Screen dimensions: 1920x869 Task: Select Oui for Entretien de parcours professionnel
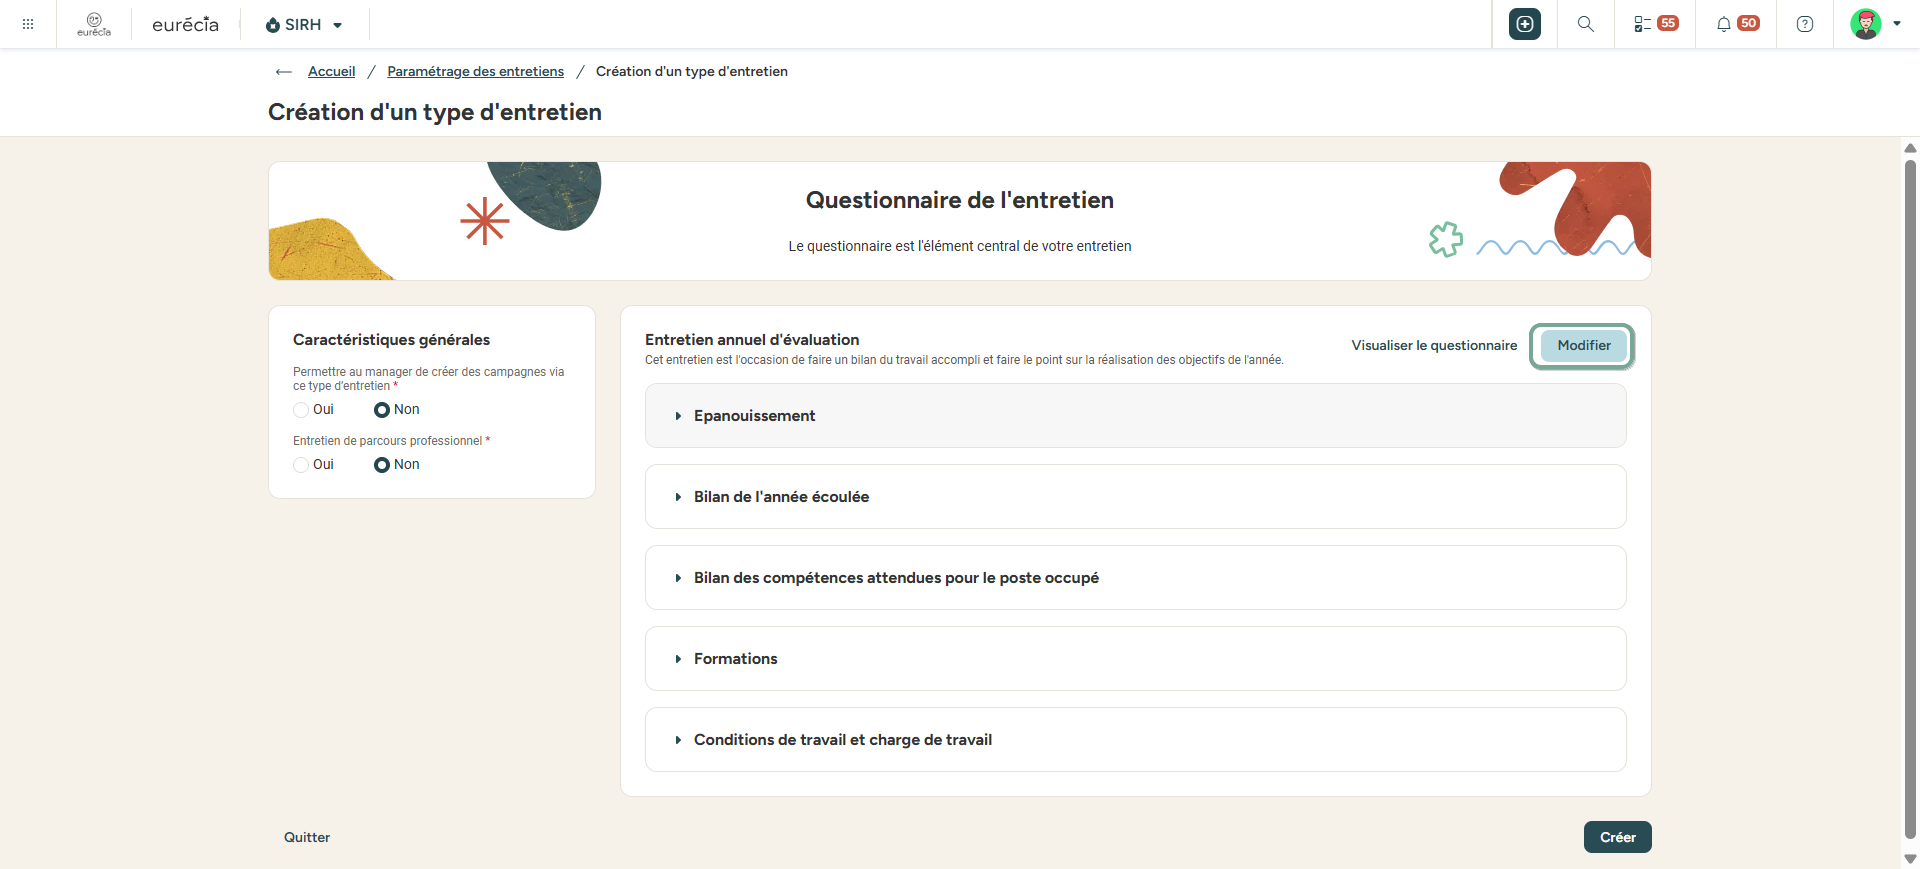tap(301, 465)
